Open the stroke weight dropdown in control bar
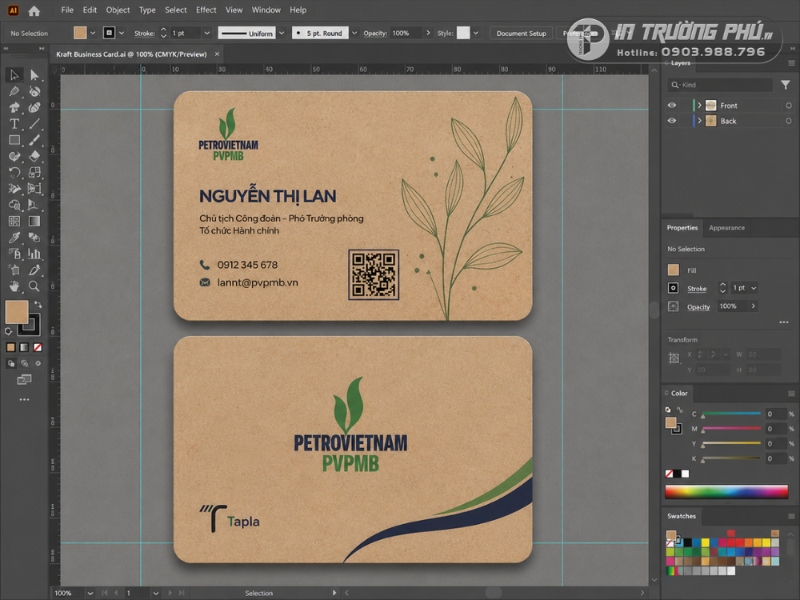This screenshot has height=600, width=800. click(207, 33)
